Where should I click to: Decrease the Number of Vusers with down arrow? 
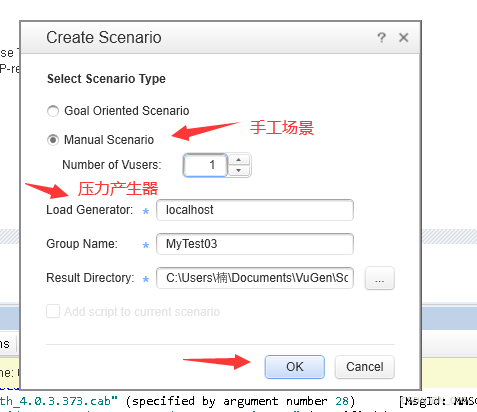239,170
